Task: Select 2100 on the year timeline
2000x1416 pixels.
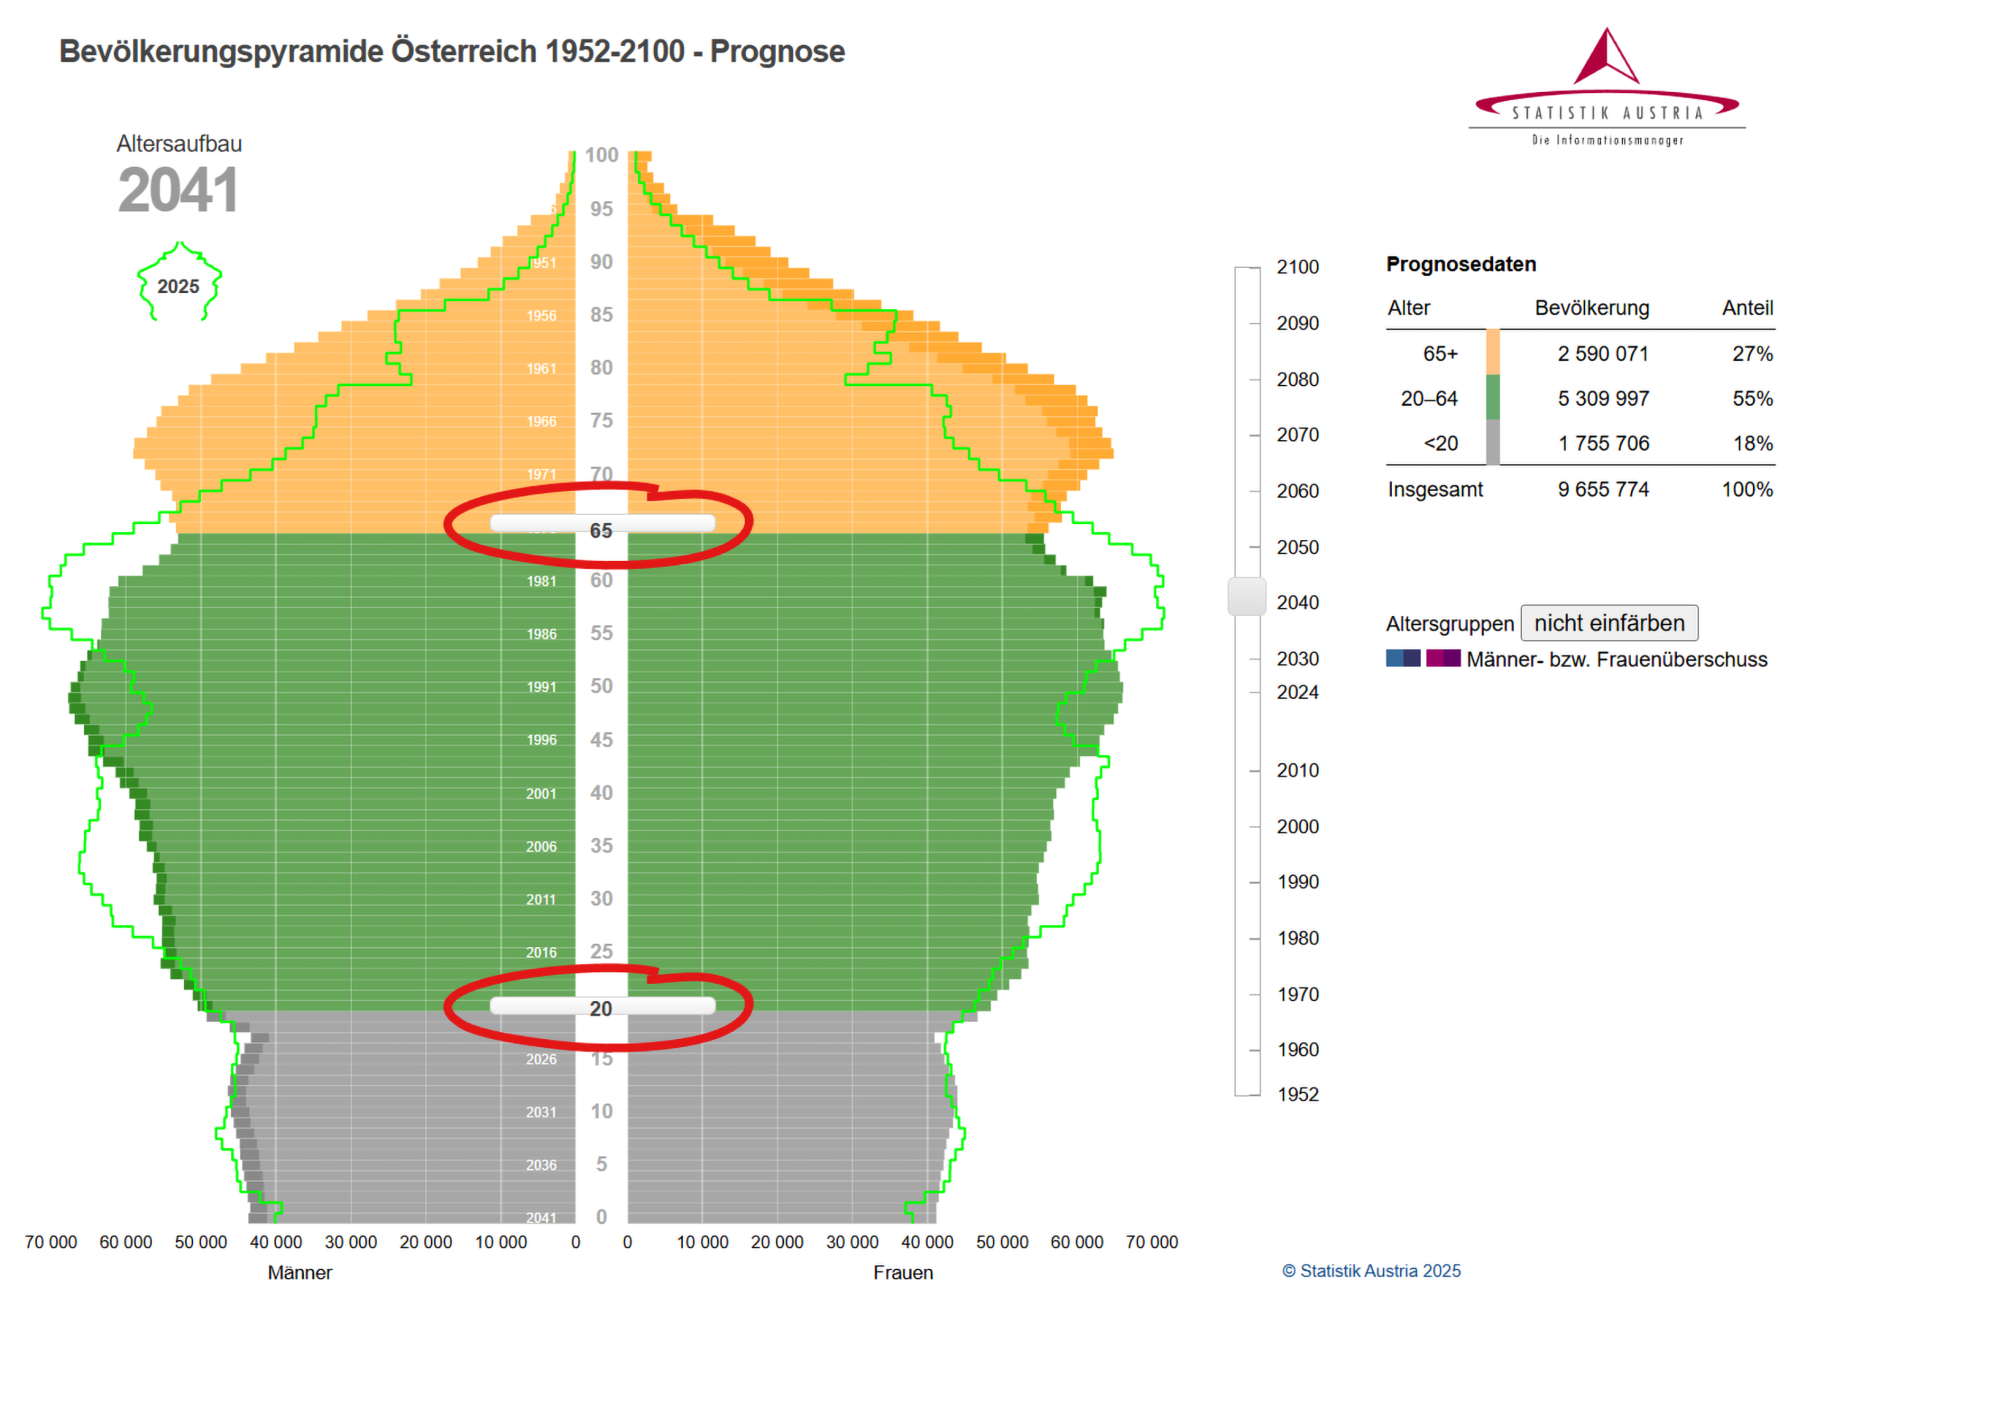Action: coord(1297,267)
